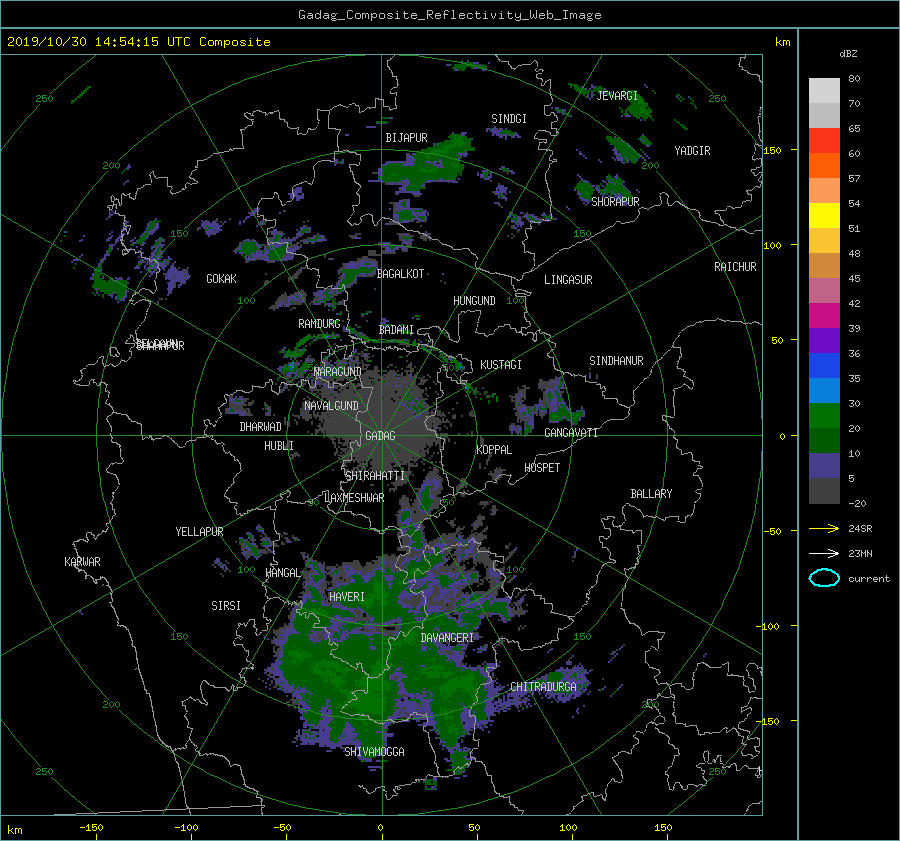Click the DHARWAD city label
This screenshot has width=900, height=841.
(x=261, y=427)
